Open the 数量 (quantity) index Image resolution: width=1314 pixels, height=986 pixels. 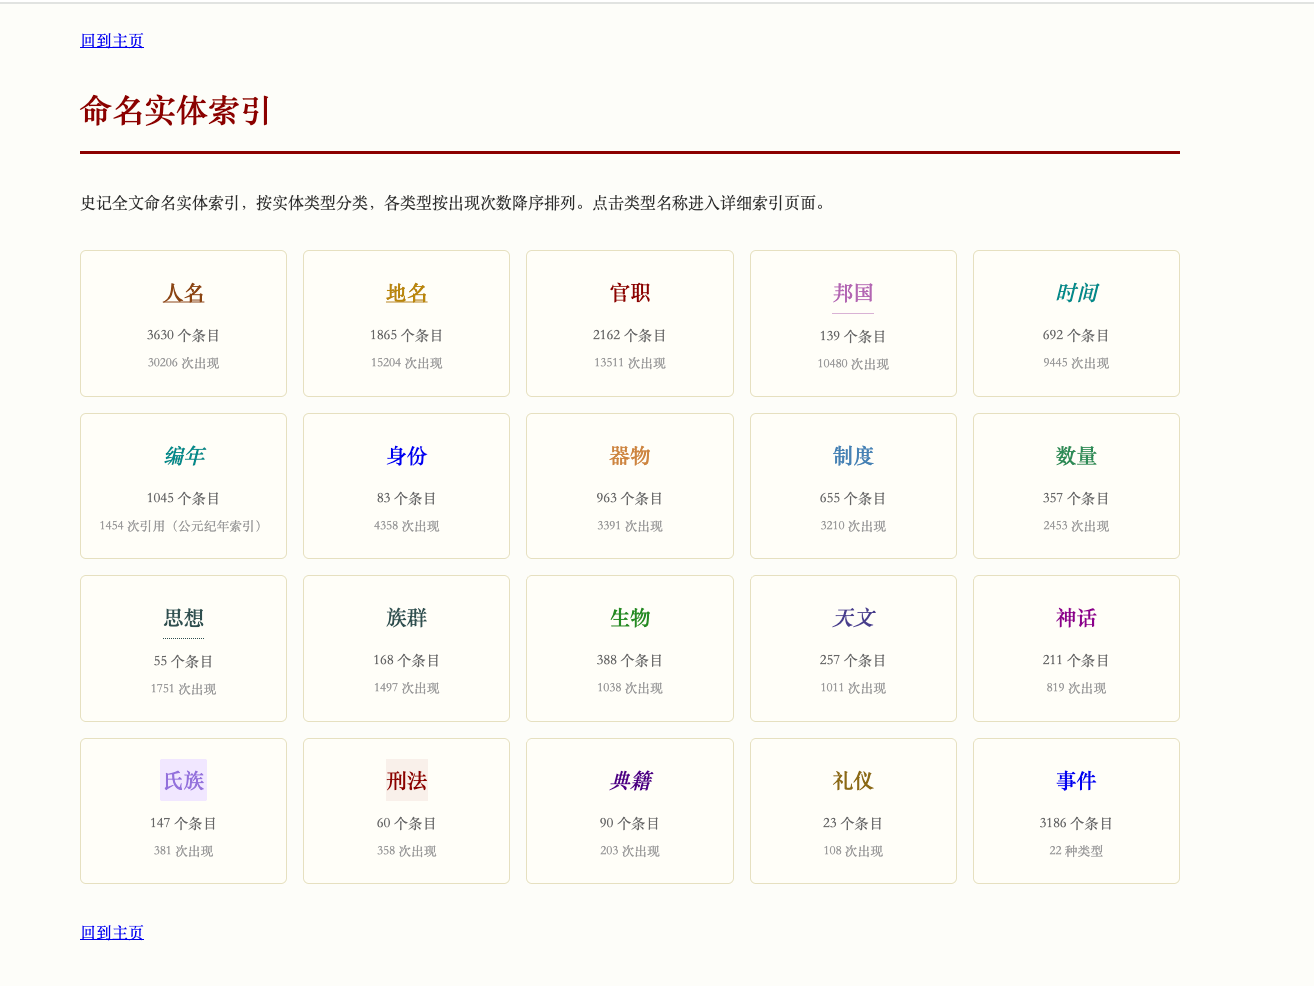(1076, 456)
